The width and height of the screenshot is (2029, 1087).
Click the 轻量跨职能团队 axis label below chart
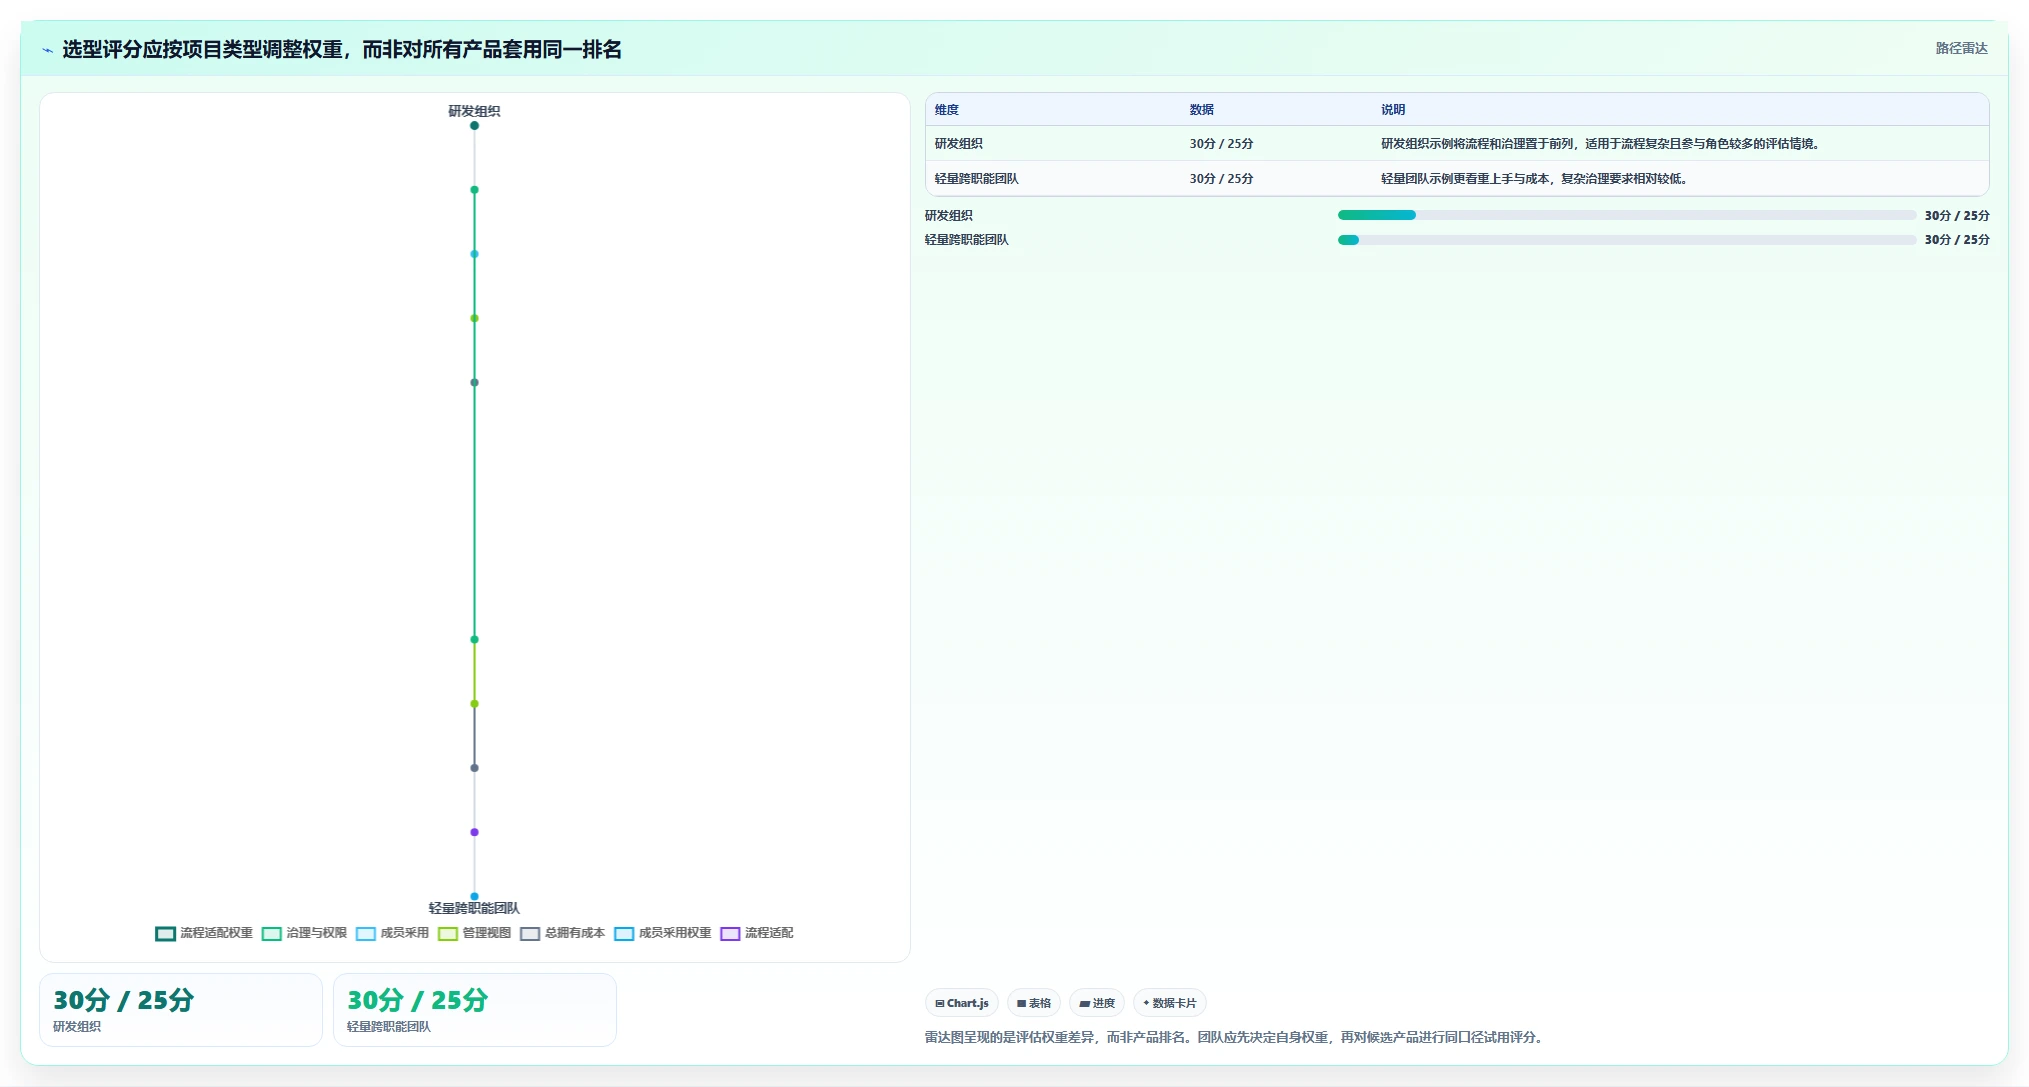coord(474,908)
